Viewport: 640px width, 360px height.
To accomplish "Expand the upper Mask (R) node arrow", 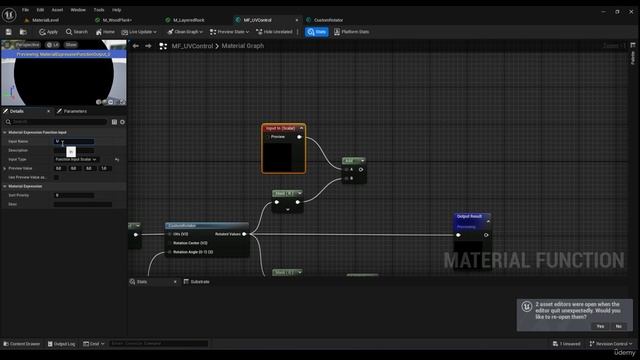I will pos(300,193).
